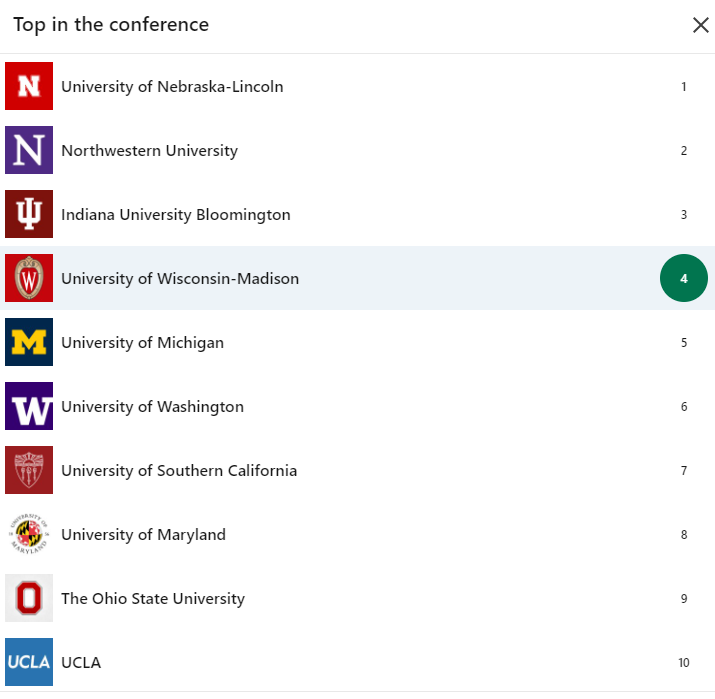Close the Top in the conference dialog
The height and width of the screenshot is (699, 715).
pyautogui.click(x=700, y=25)
